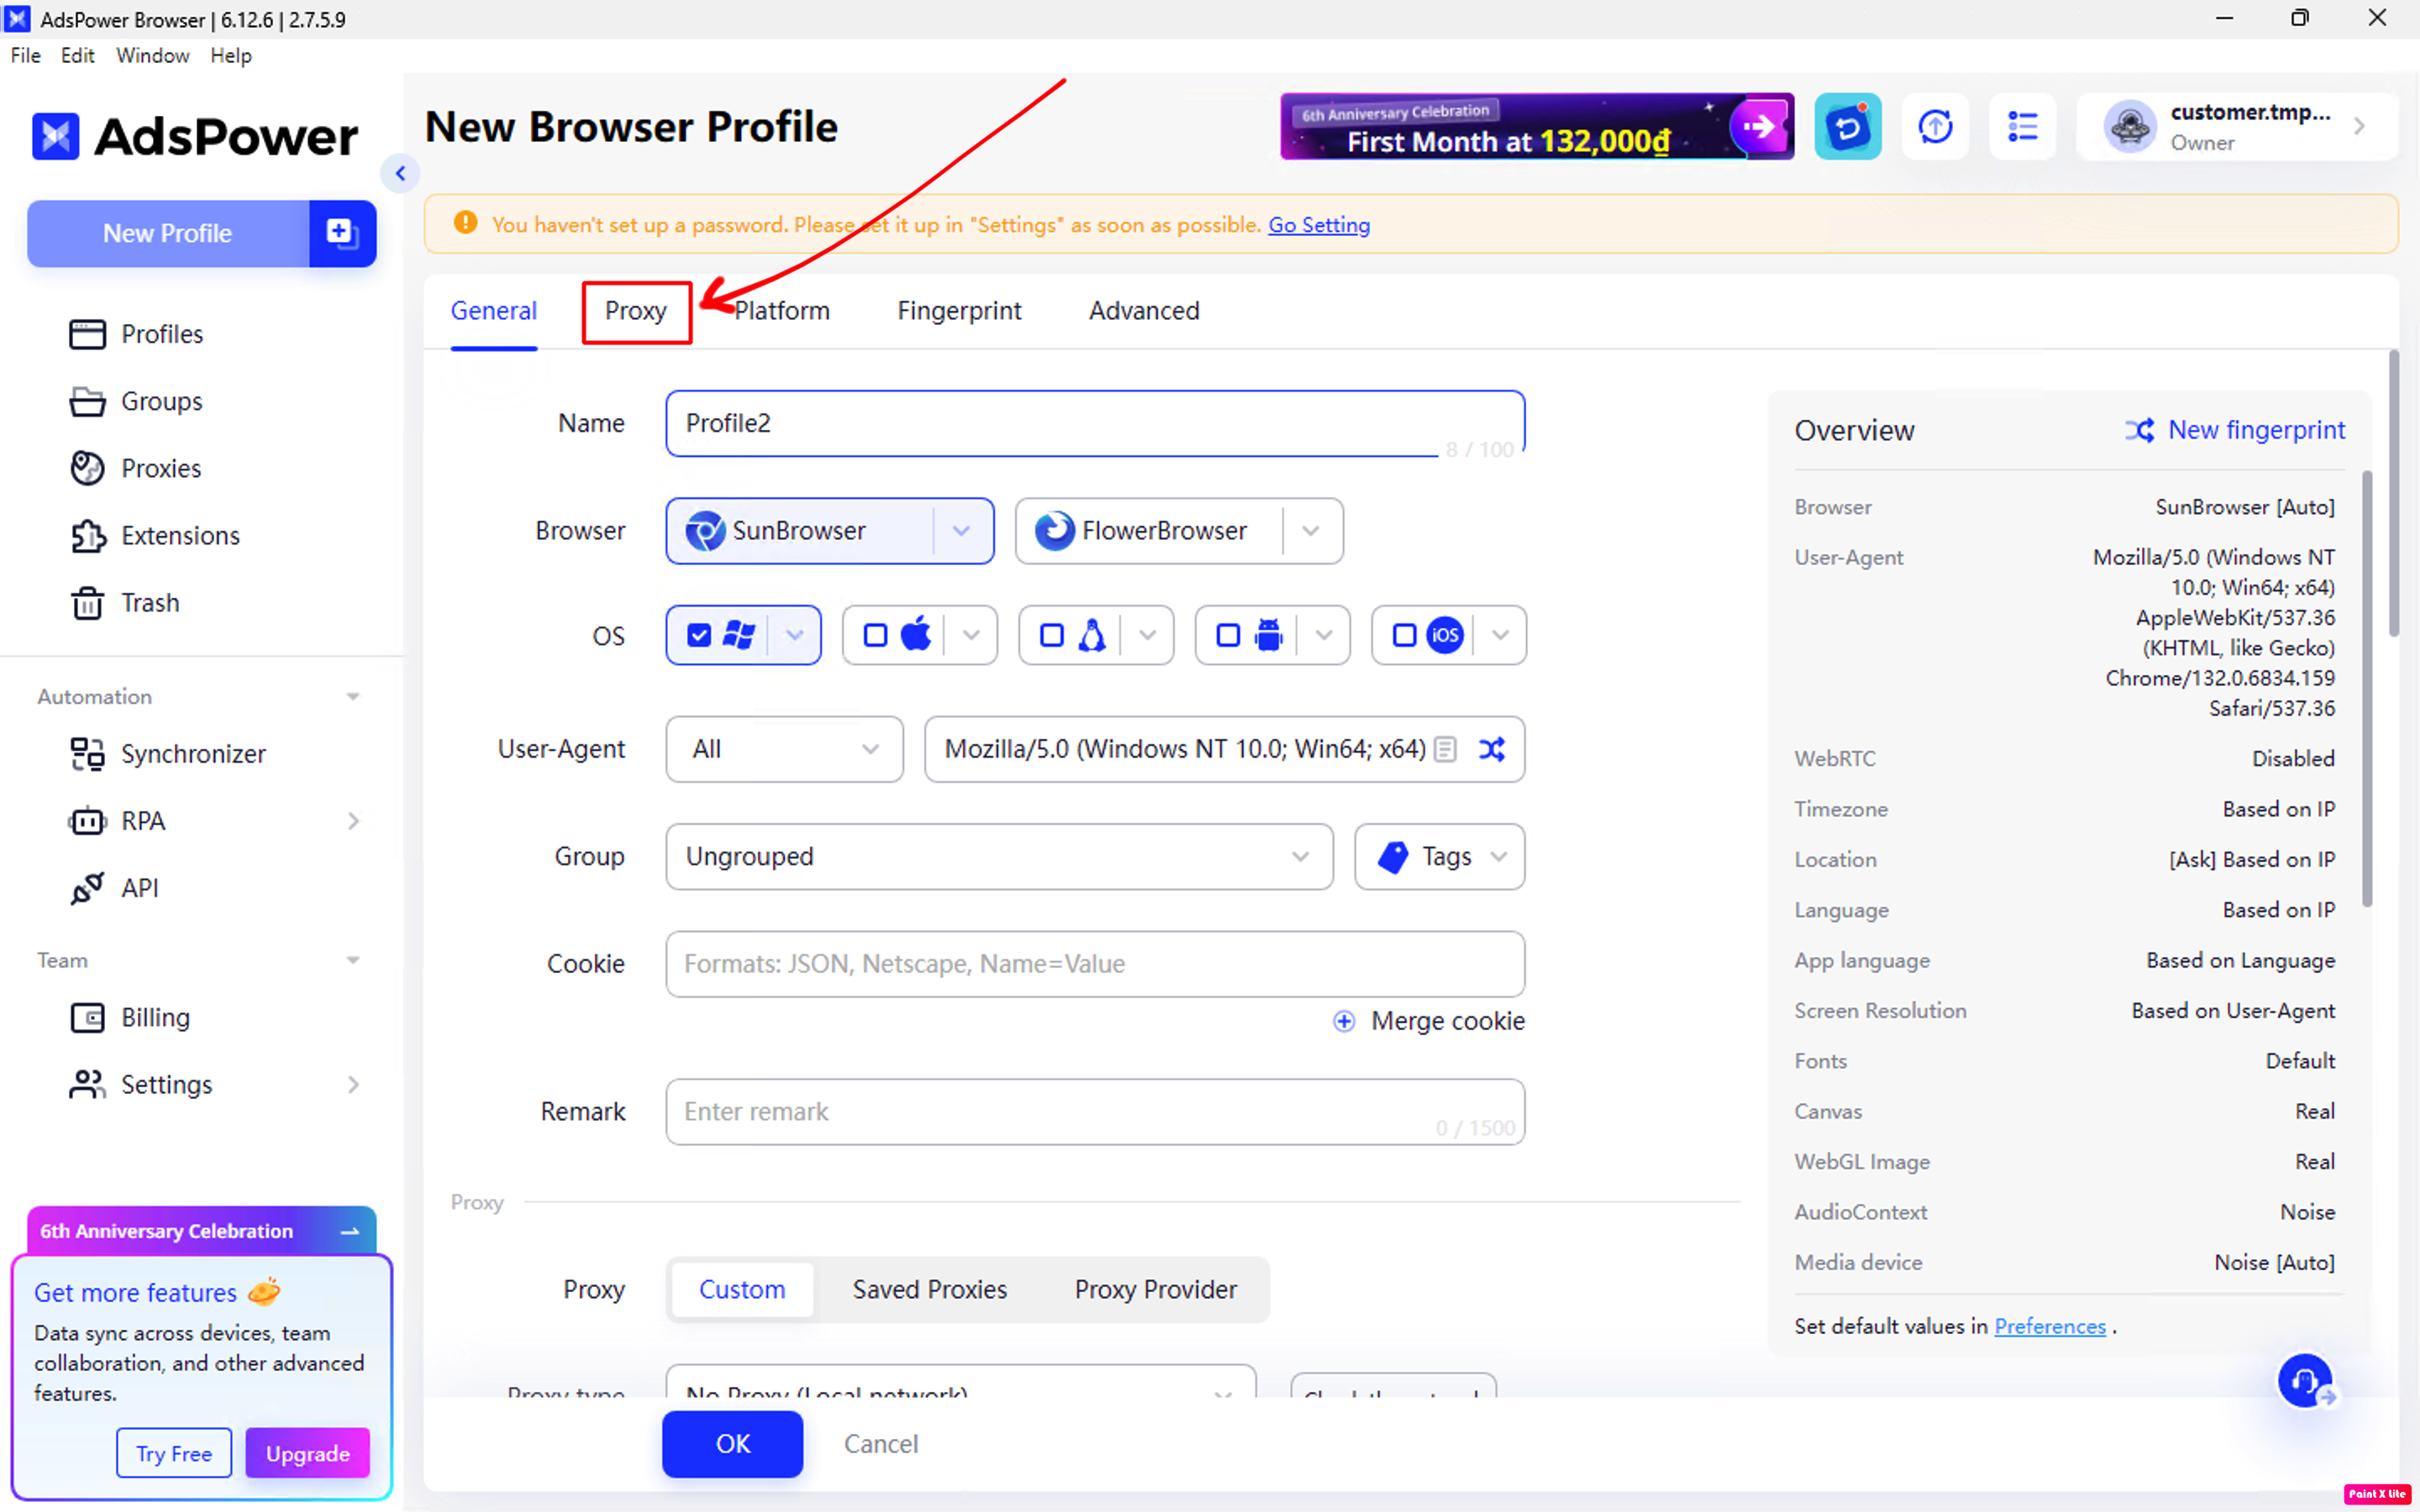Click the anniversary banner arrow button
Viewport: 2420px width, 1512px height.
point(1760,127)
